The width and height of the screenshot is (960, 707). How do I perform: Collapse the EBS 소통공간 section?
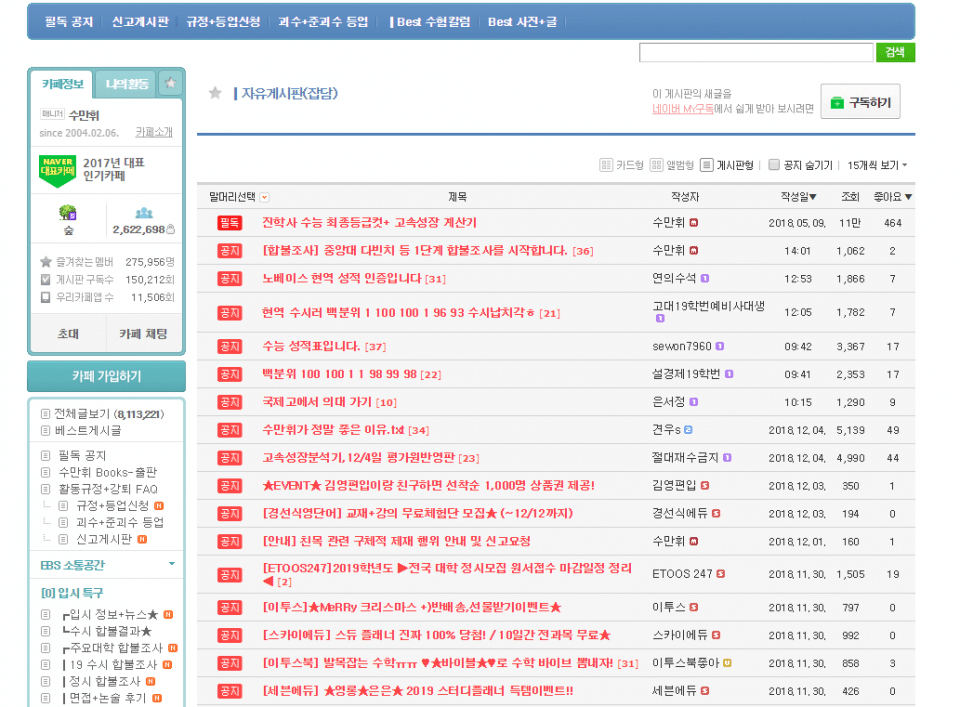(171, 564)
